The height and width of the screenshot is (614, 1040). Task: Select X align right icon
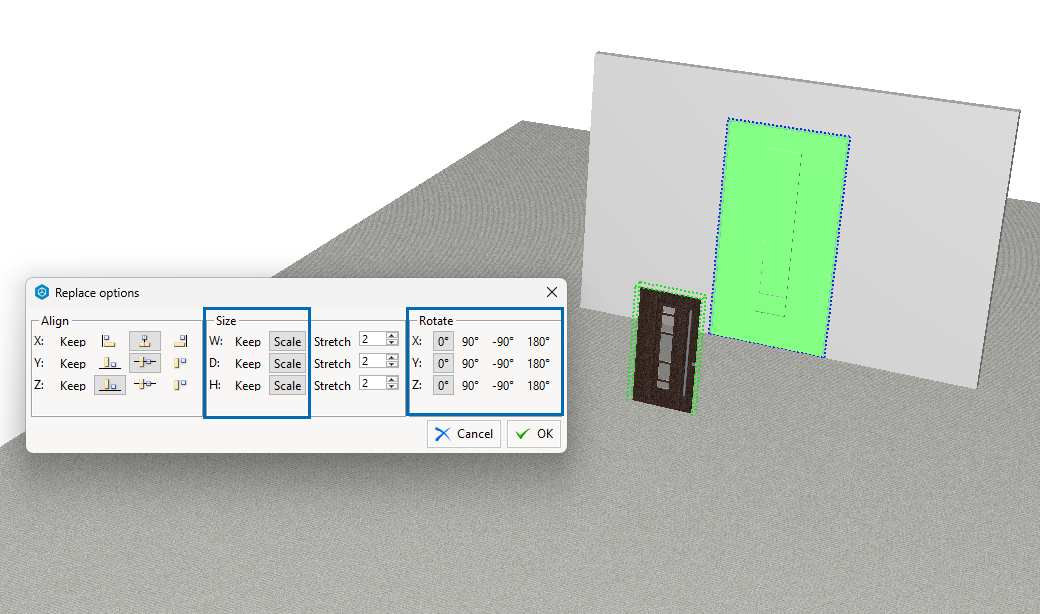[x=180, y=341]
